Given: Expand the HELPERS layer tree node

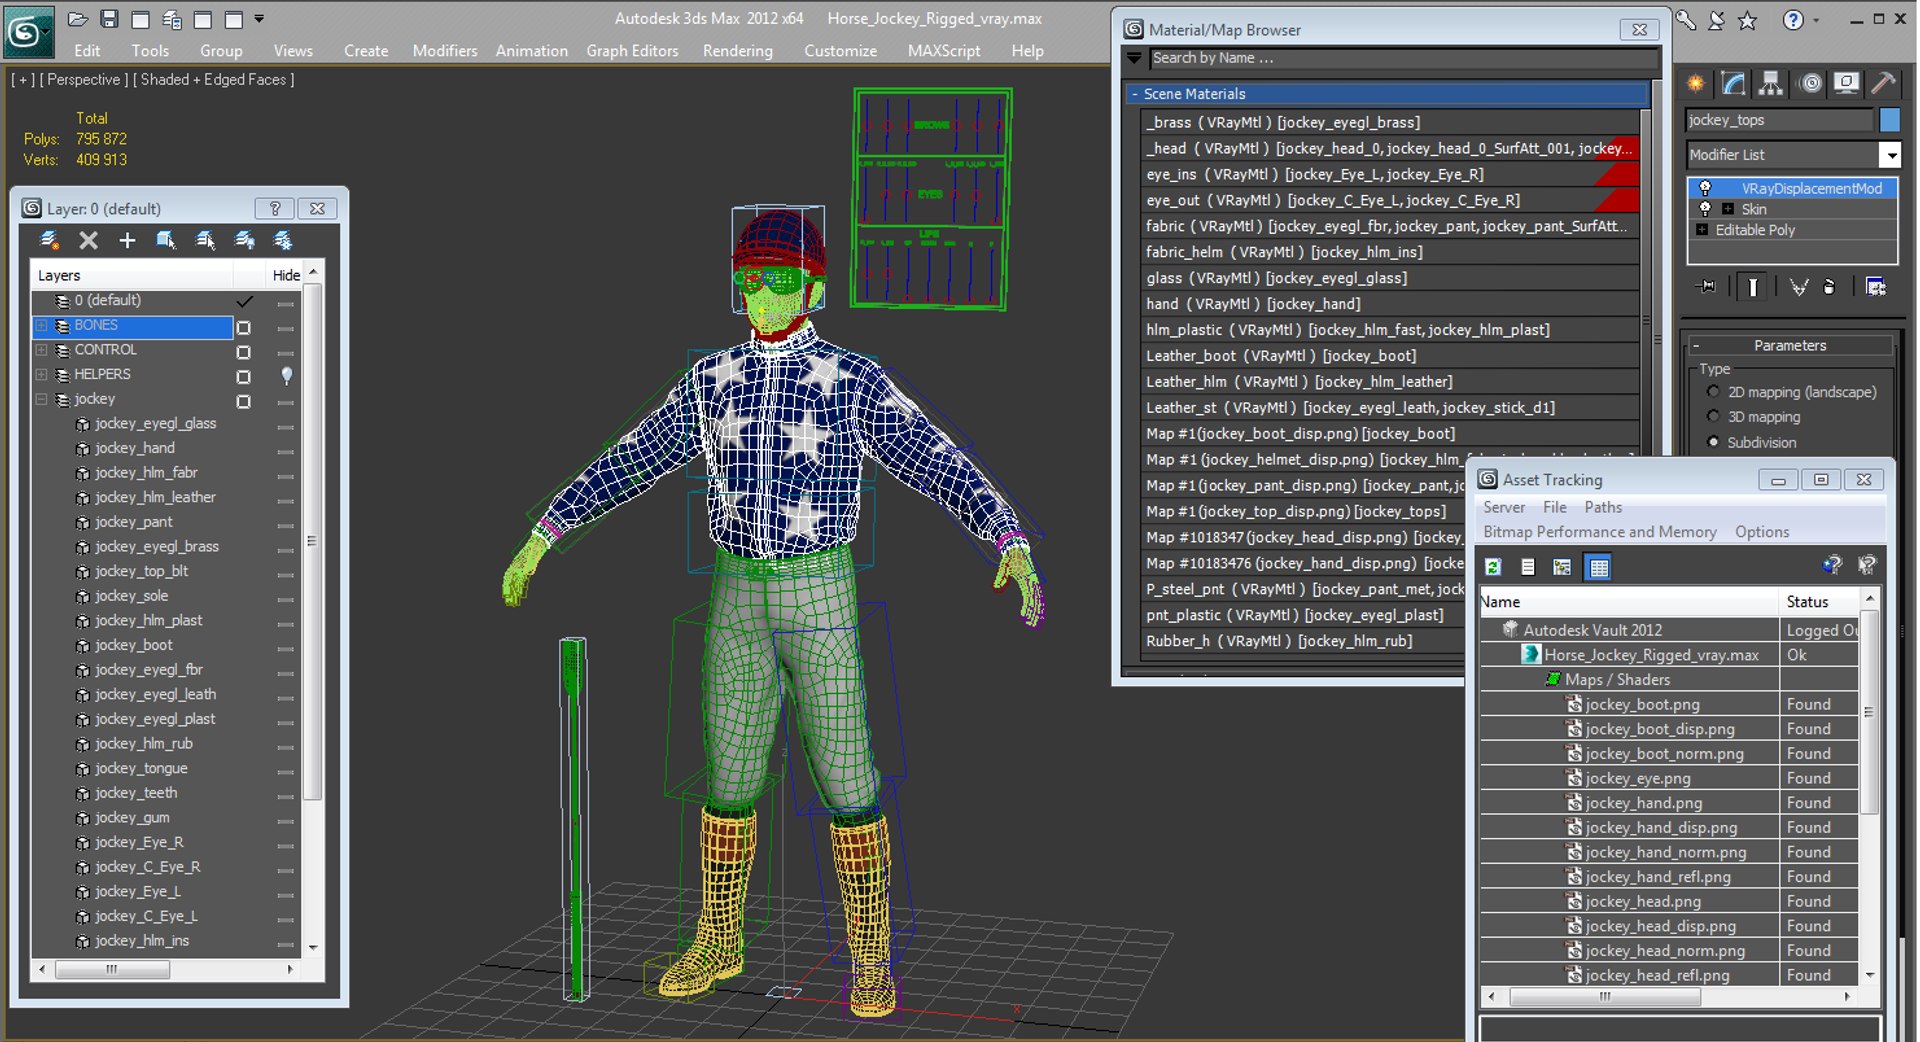Looking at the screenshot, I should (x=42, y=374).
